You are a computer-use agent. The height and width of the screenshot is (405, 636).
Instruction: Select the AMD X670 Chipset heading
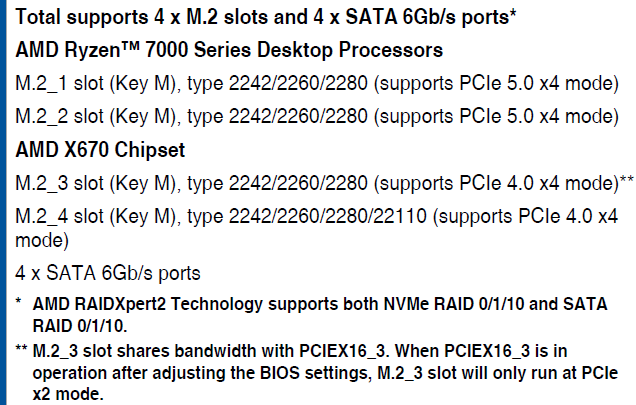pos(100,150)
